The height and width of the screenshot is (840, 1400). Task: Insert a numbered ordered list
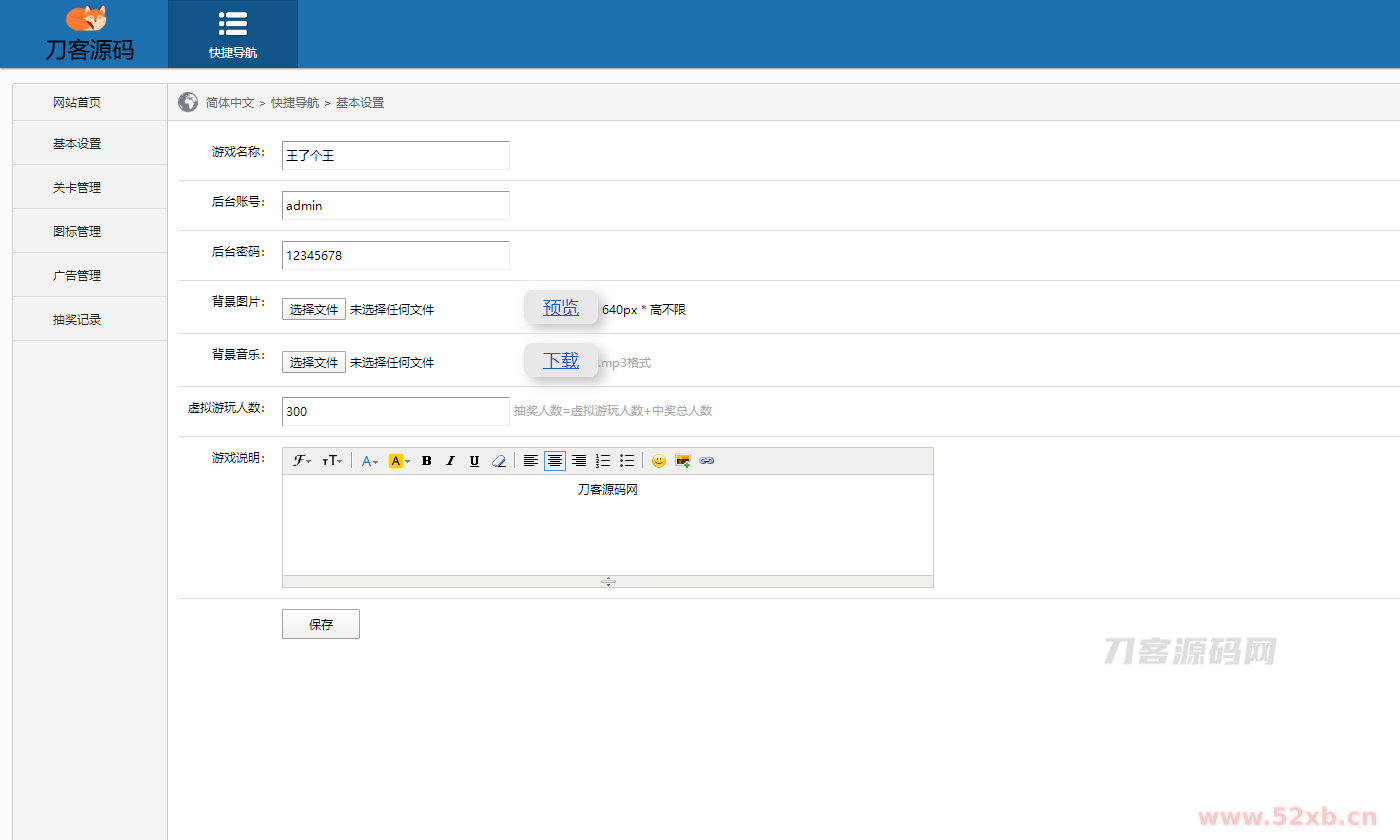coord(603,461)
